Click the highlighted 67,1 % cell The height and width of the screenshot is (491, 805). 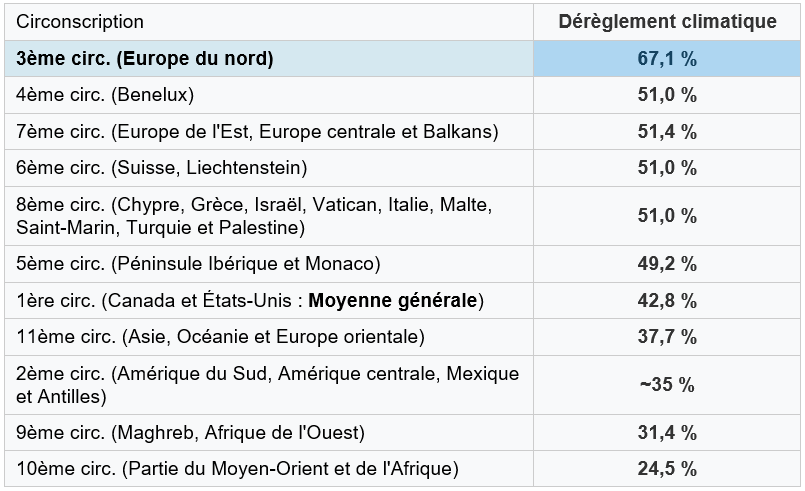click(x=667, y=58)
